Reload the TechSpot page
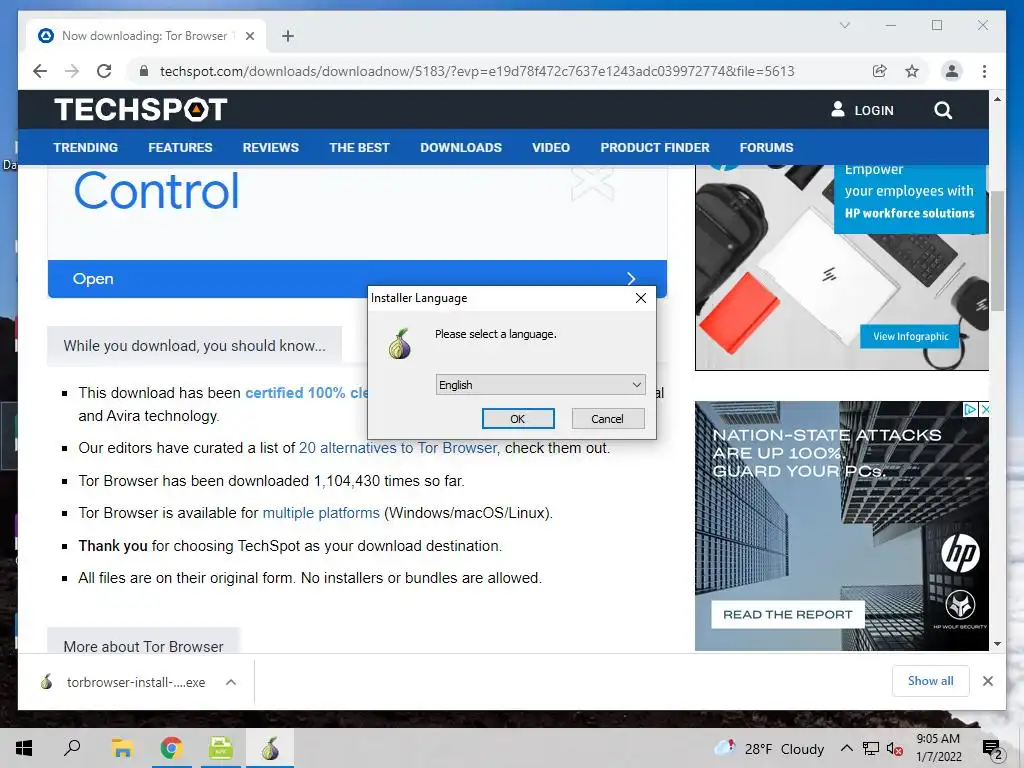This screenshot has width=1024, height=768. pyautogui.click(x=104, y=71)
